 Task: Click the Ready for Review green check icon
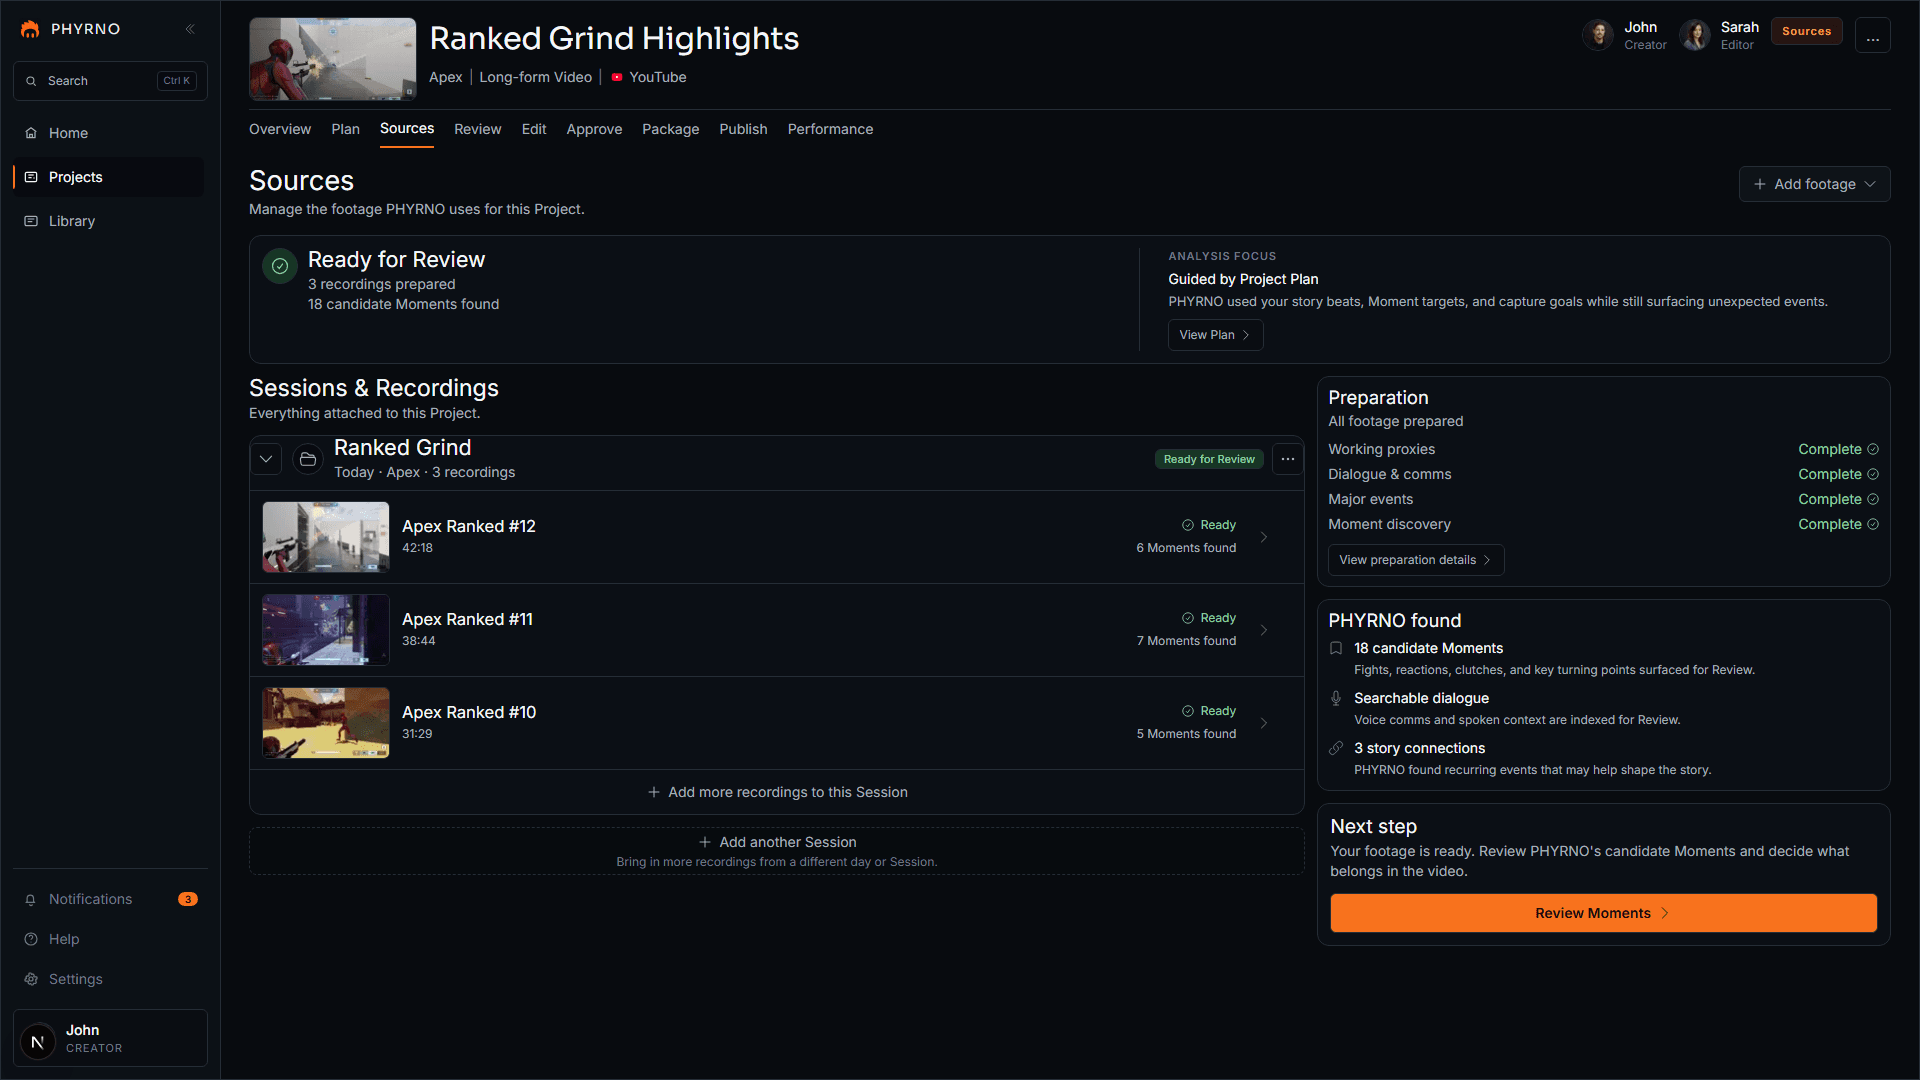(280, 266)
